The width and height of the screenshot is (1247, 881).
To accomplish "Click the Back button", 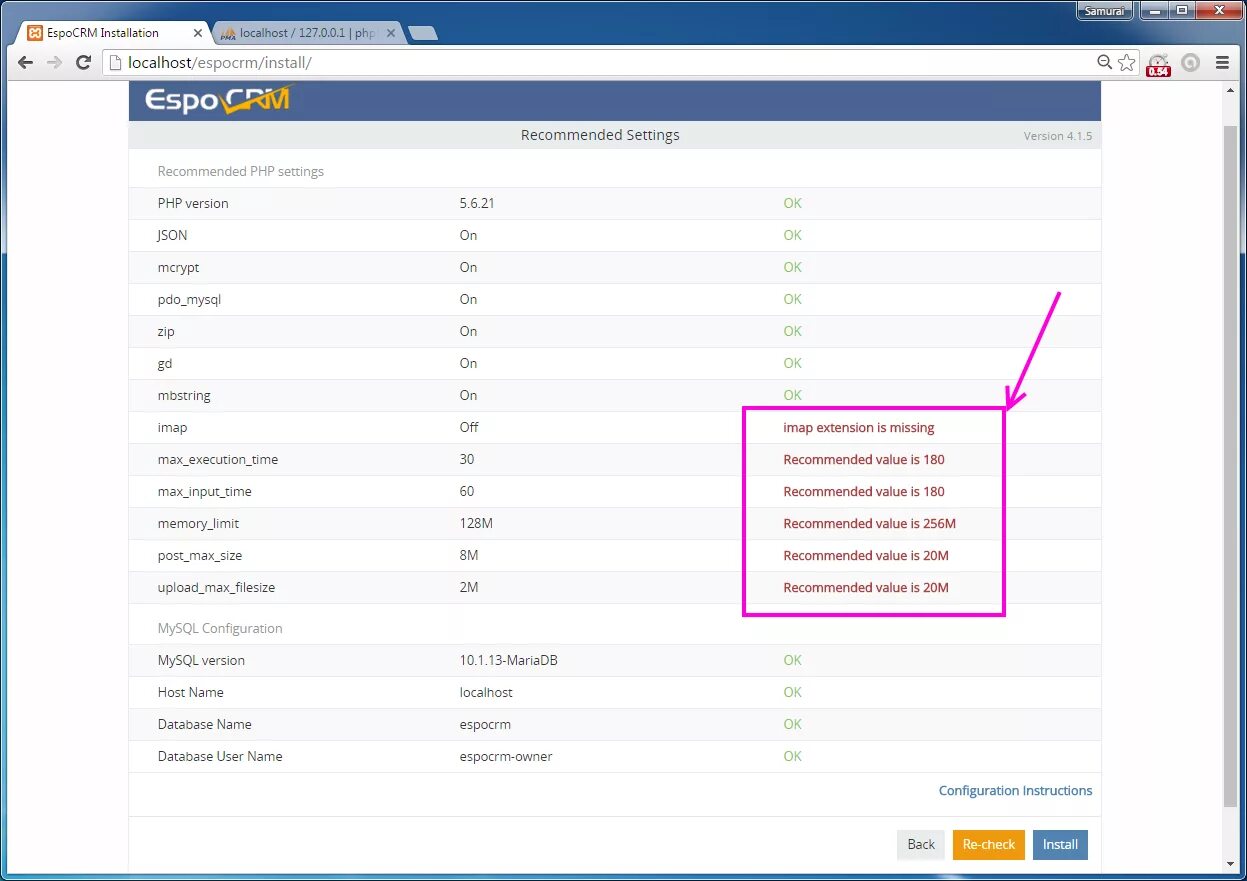I will coord(921,845).
